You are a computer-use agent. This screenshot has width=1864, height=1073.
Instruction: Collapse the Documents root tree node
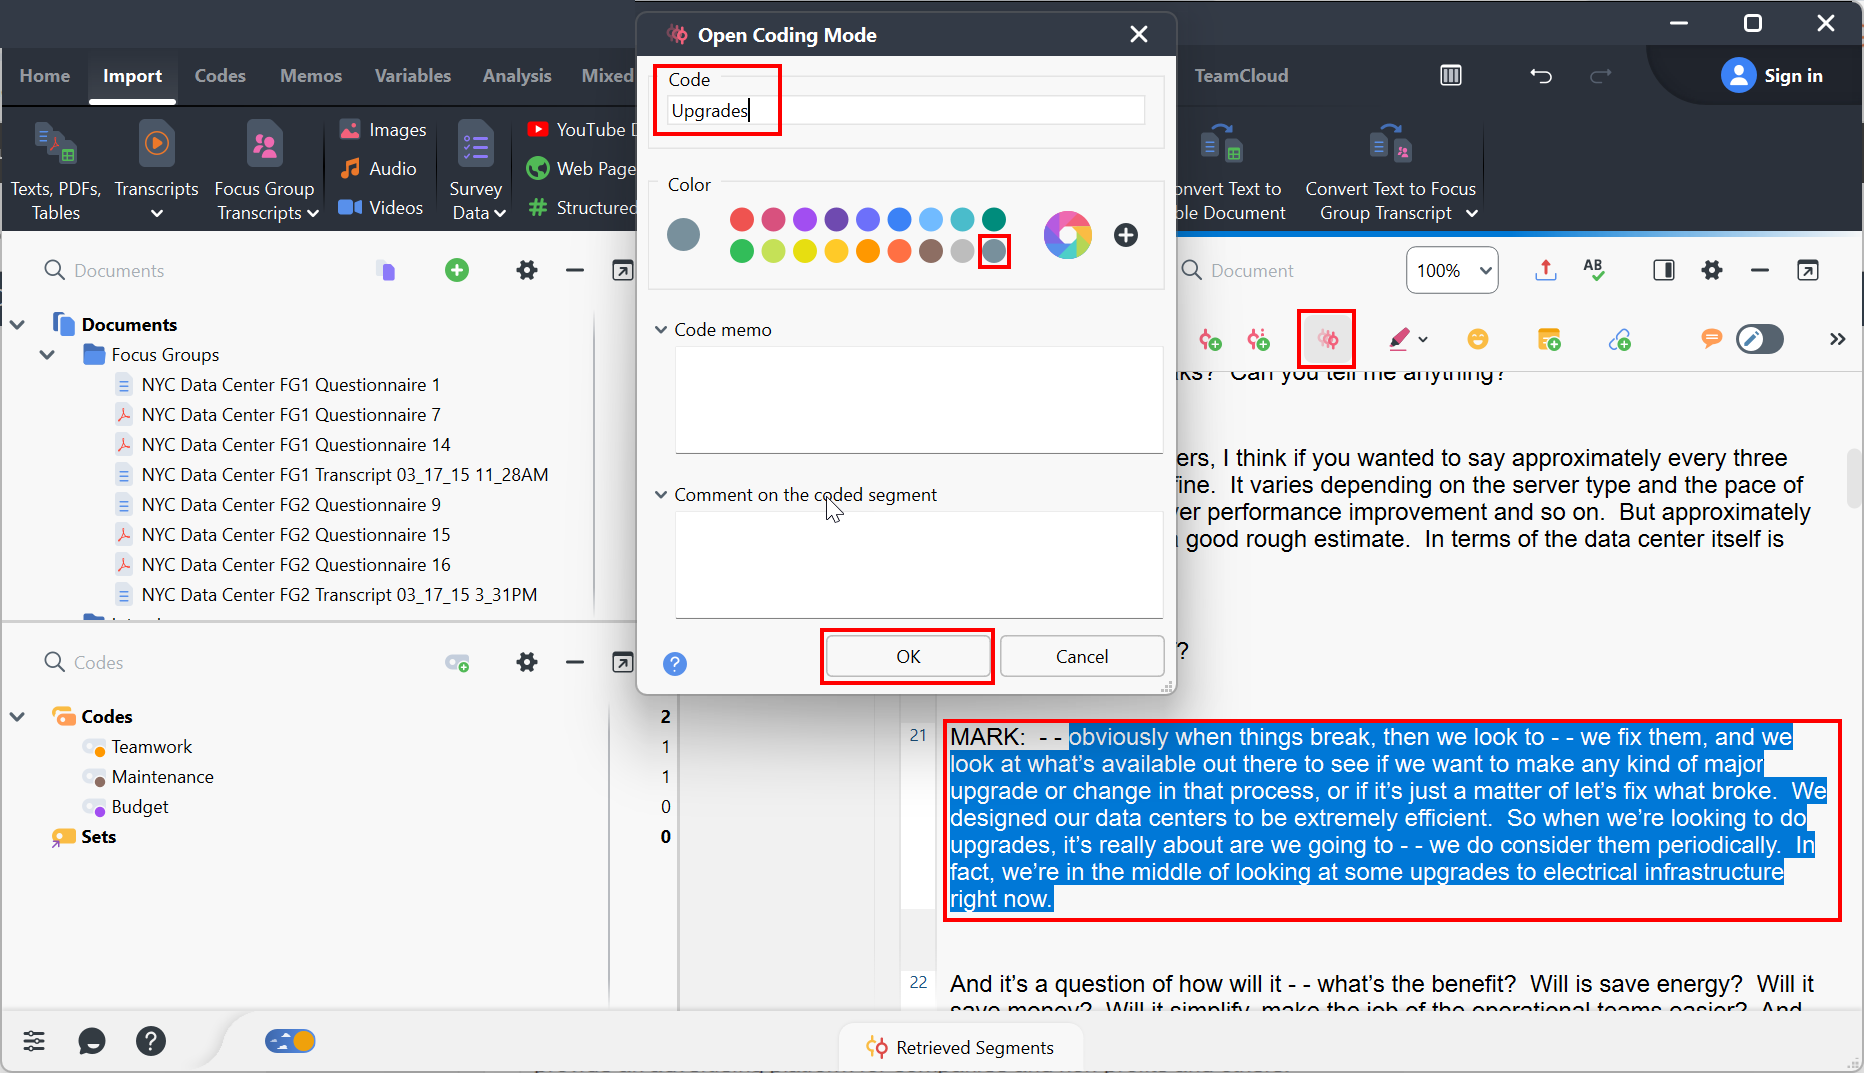click(18, 324)
